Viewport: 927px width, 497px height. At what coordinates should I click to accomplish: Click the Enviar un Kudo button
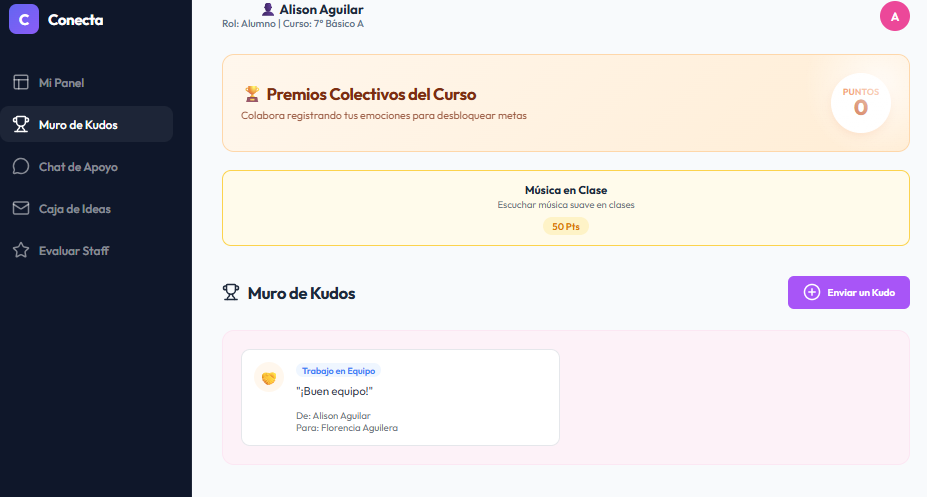[848, 293]
